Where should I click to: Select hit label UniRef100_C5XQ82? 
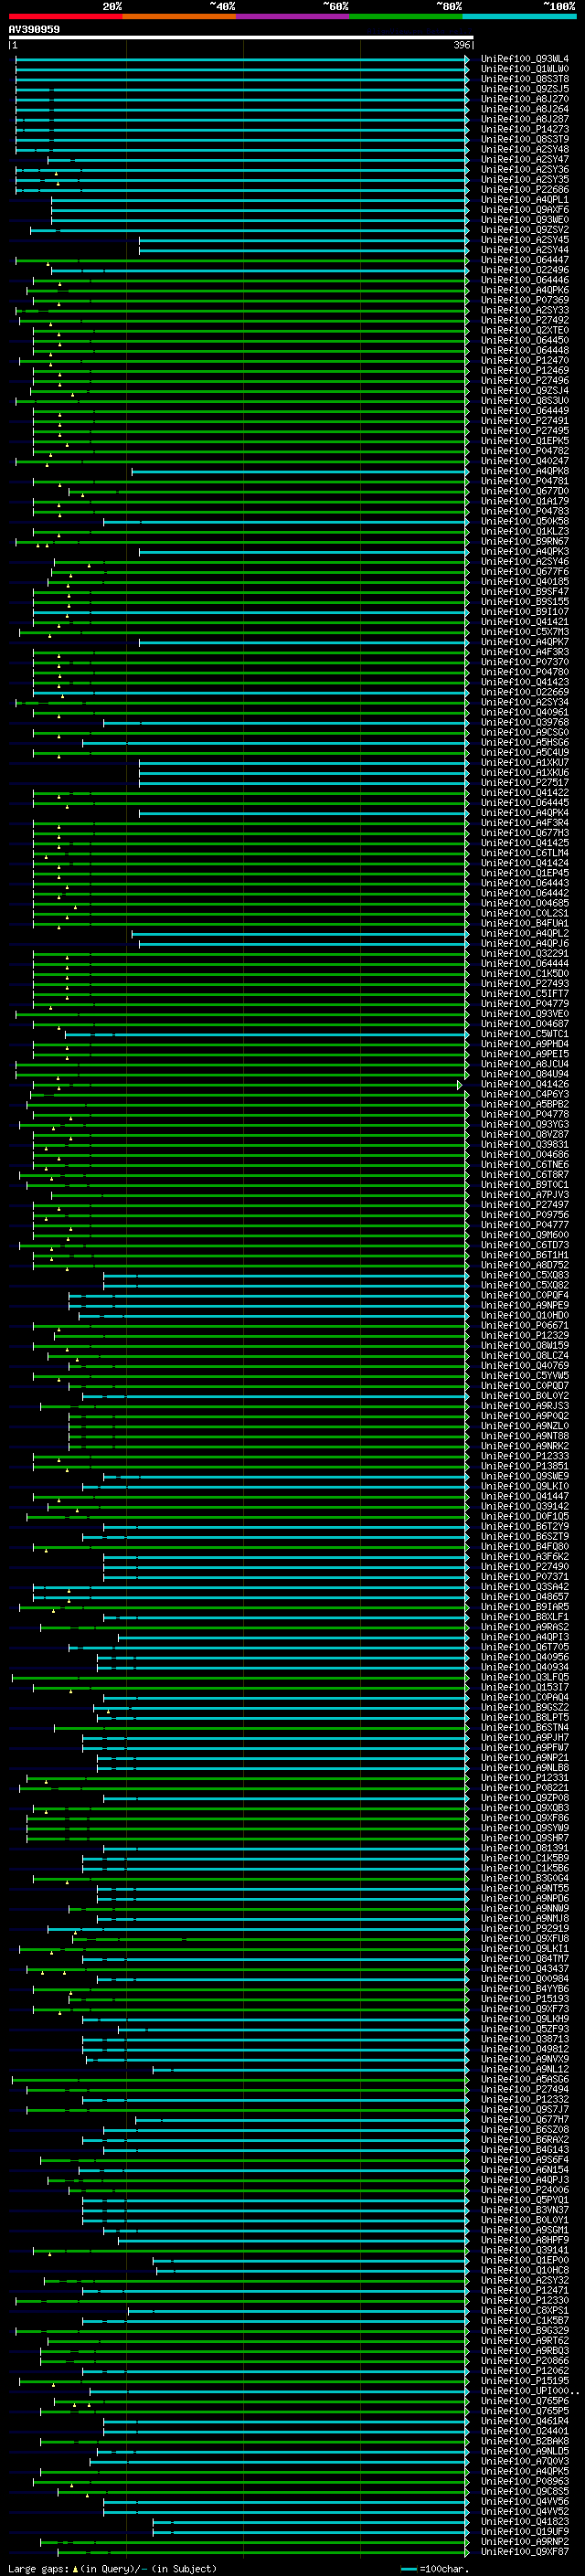pos(525,1285)
